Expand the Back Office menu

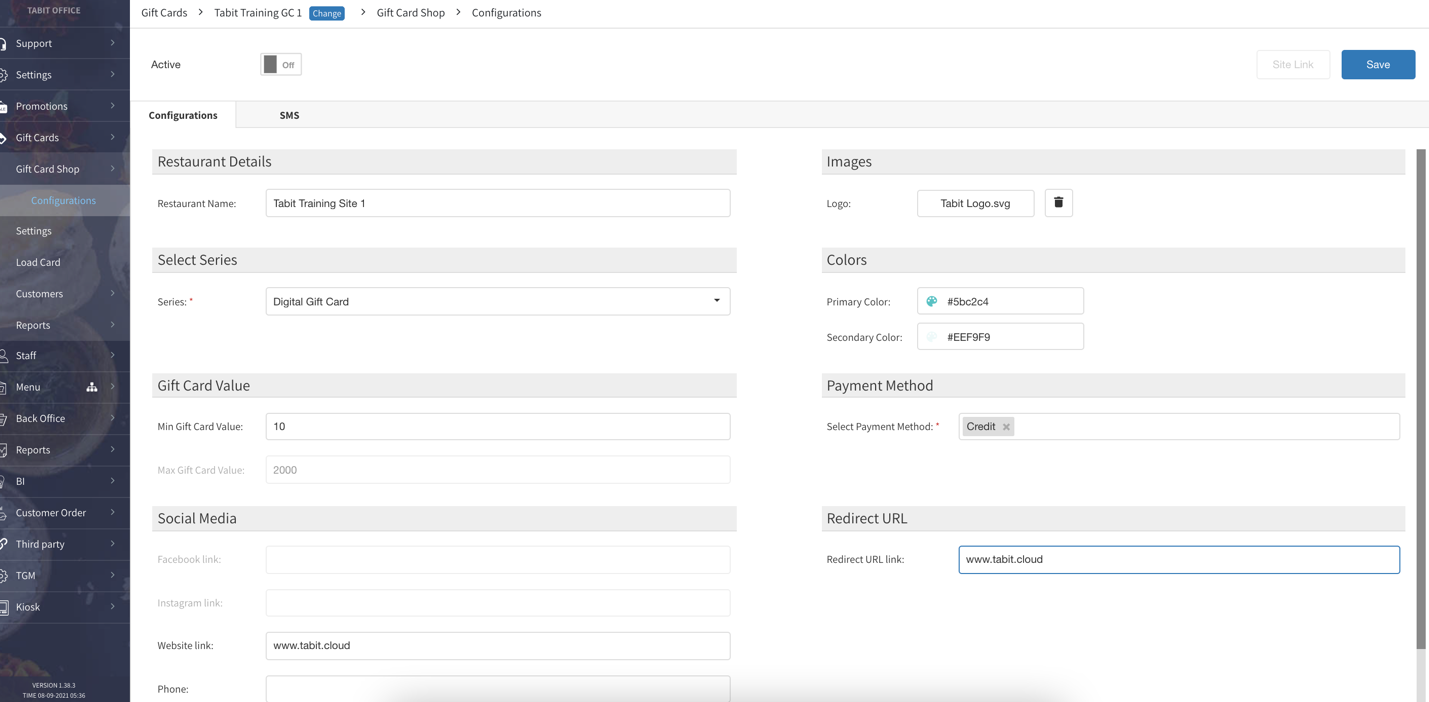112,418
